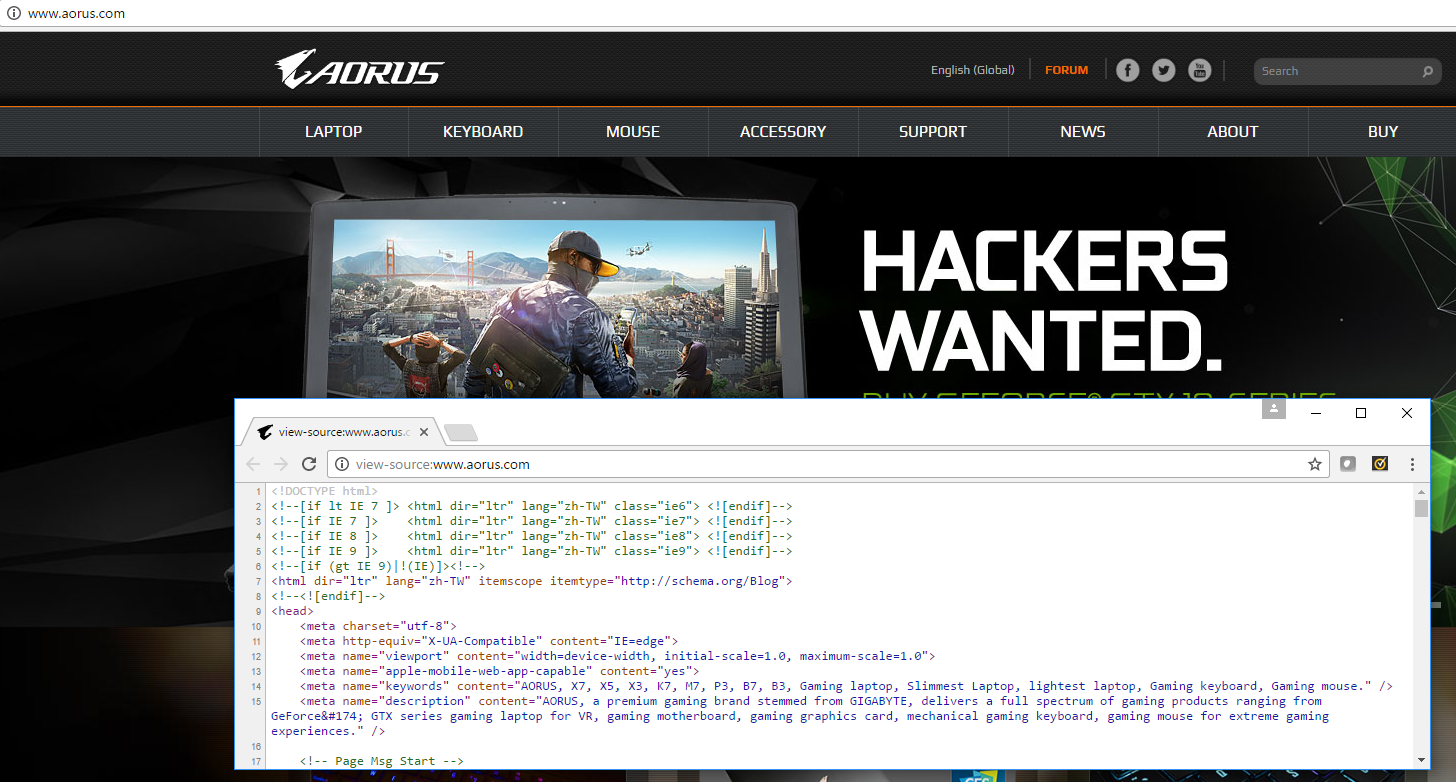Image resolution: width=1456 pixels, height=782 pixels.
Task: Open the English (Global) language selector
Action: 972,70
